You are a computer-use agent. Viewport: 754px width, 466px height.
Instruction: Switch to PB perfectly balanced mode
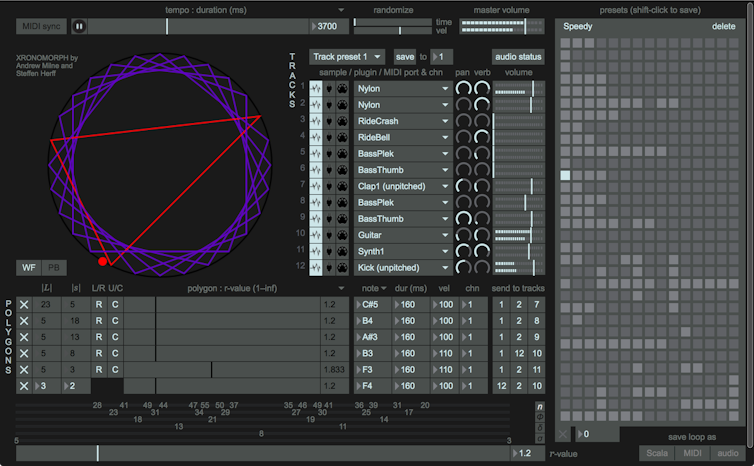[54, 267]
